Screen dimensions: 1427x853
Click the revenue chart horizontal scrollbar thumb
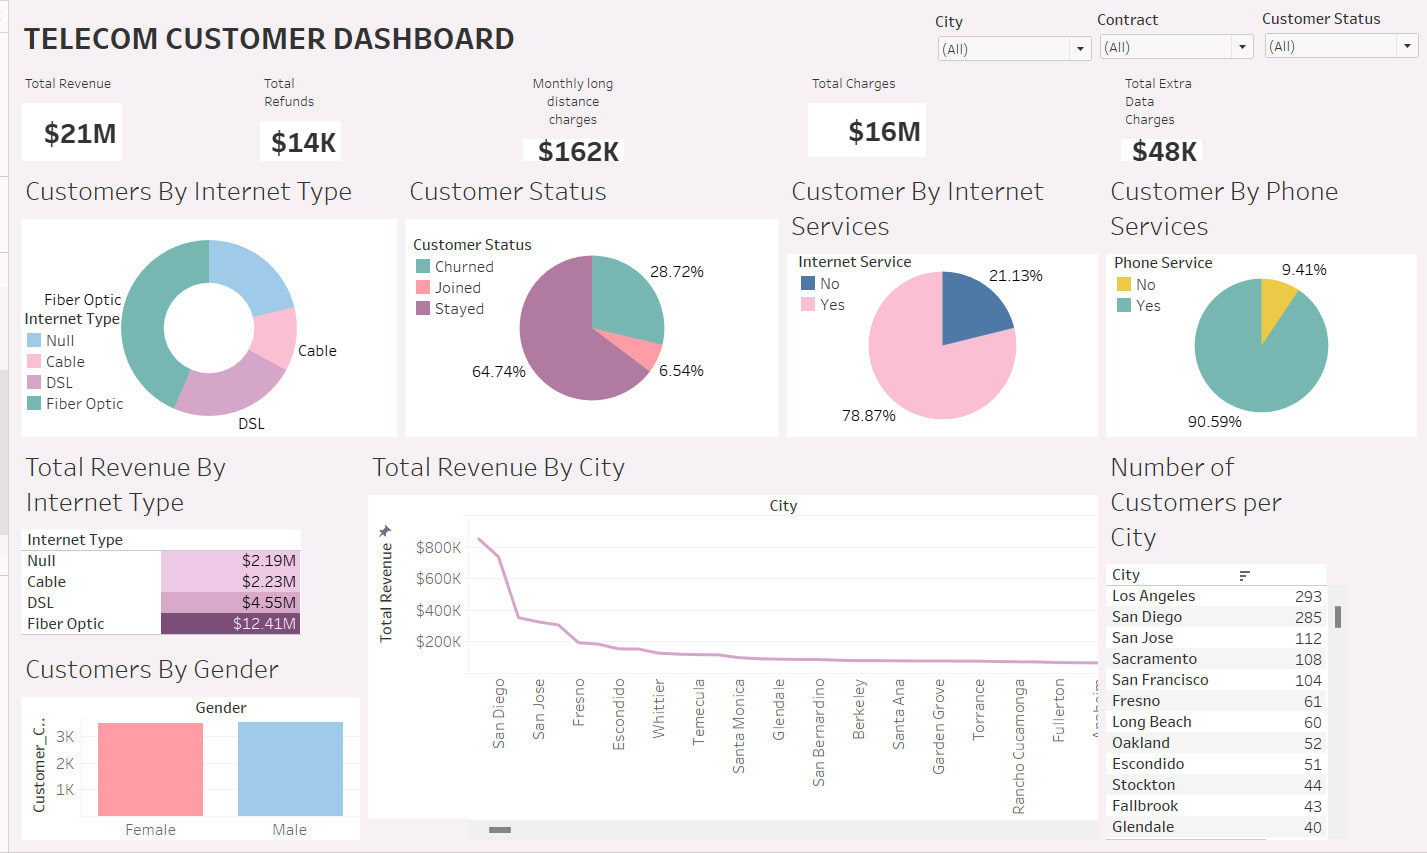click(500, 830)
